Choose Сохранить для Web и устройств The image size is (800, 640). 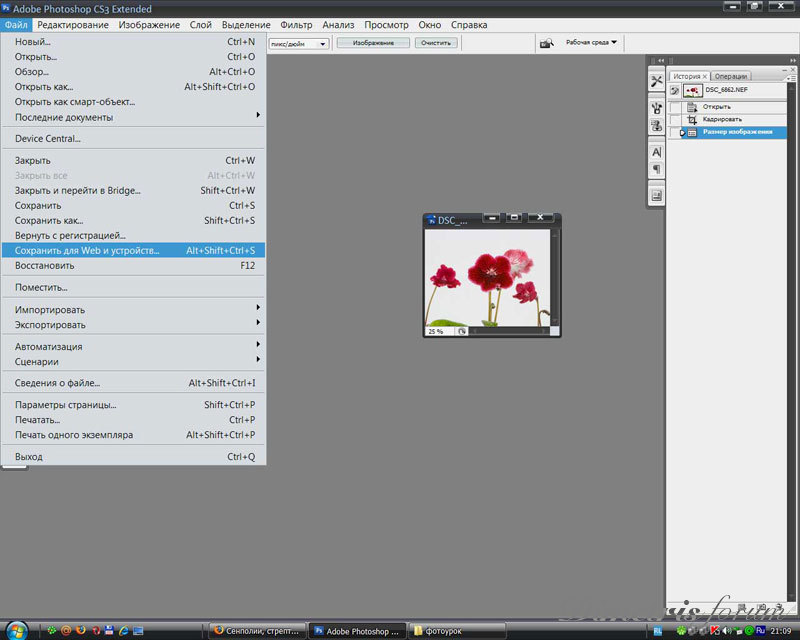pos(88,250)
